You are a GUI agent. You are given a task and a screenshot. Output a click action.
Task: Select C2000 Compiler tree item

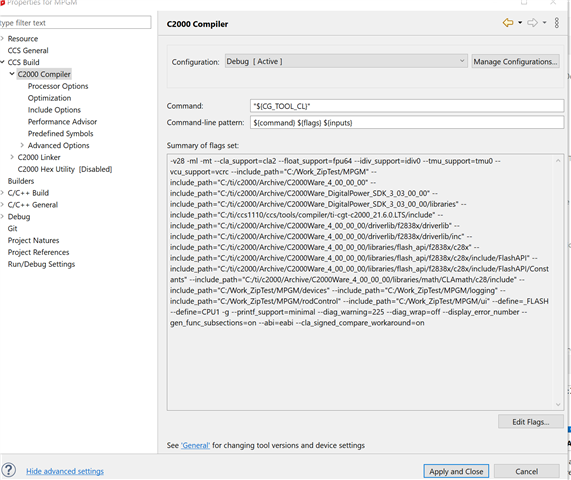click(44, 74)
